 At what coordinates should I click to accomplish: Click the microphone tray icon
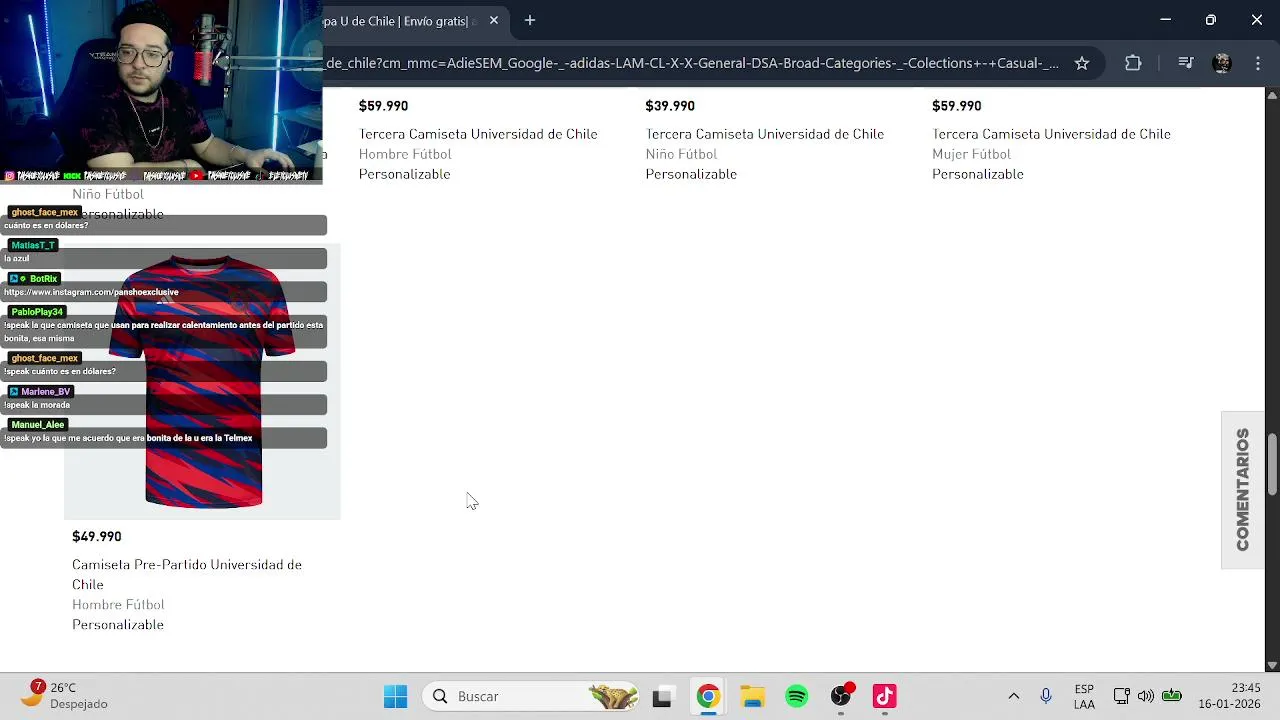1046,696
